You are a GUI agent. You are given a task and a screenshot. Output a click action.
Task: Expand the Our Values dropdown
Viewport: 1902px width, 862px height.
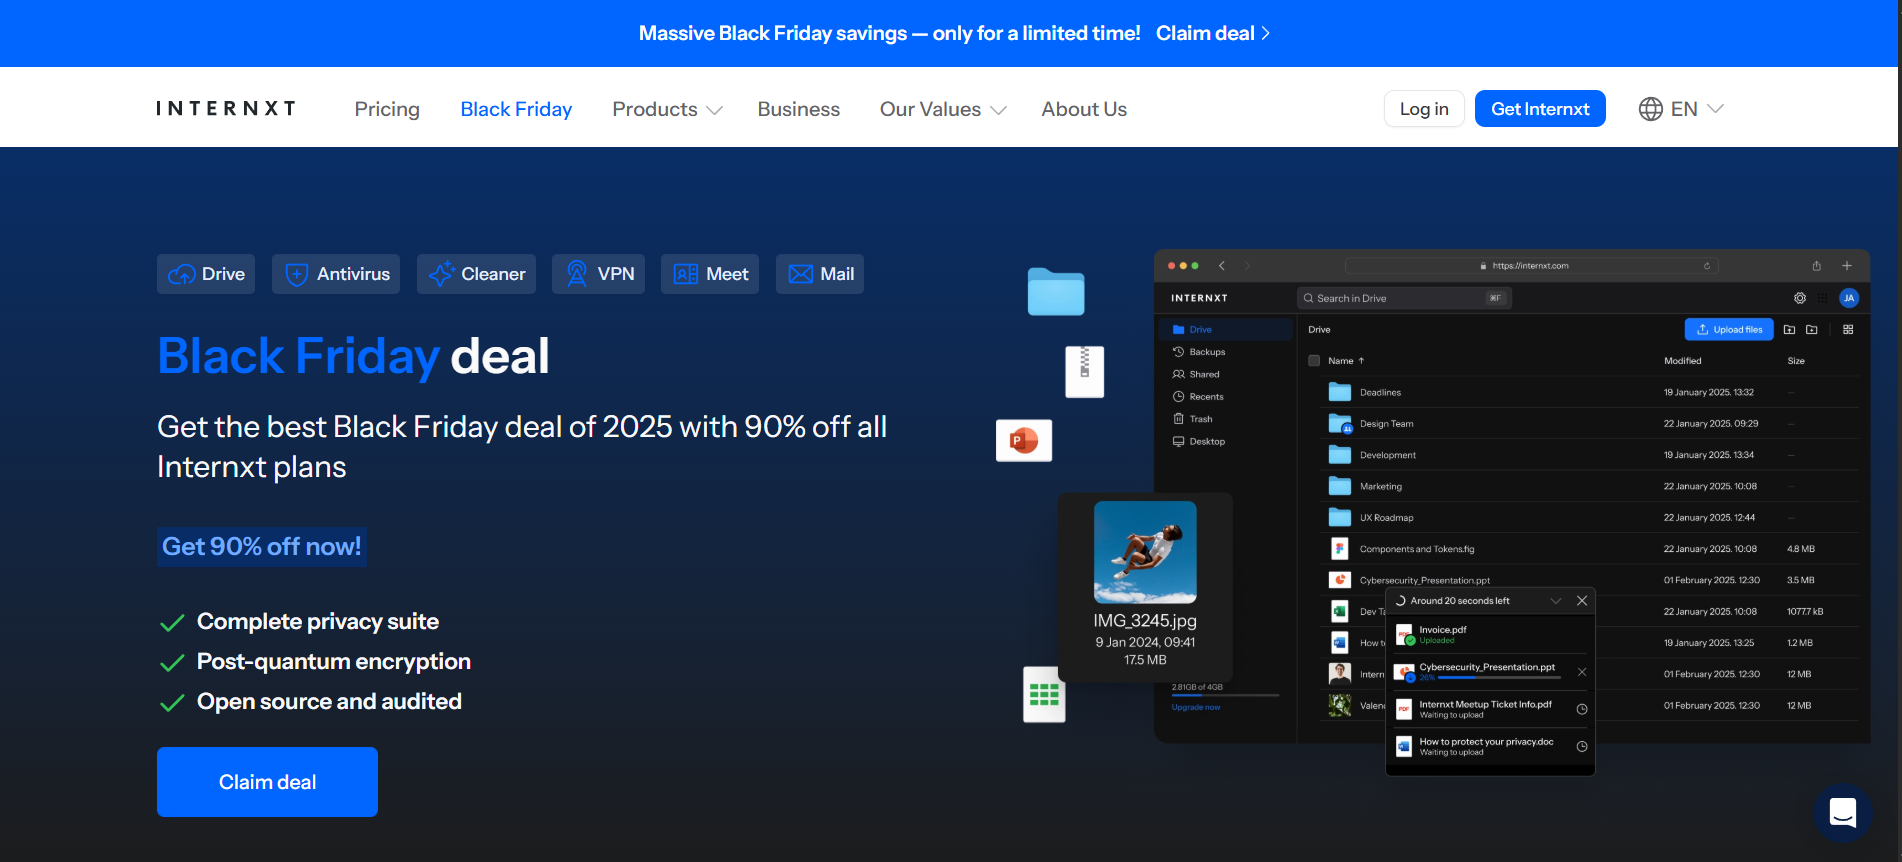tap(942, 109)
